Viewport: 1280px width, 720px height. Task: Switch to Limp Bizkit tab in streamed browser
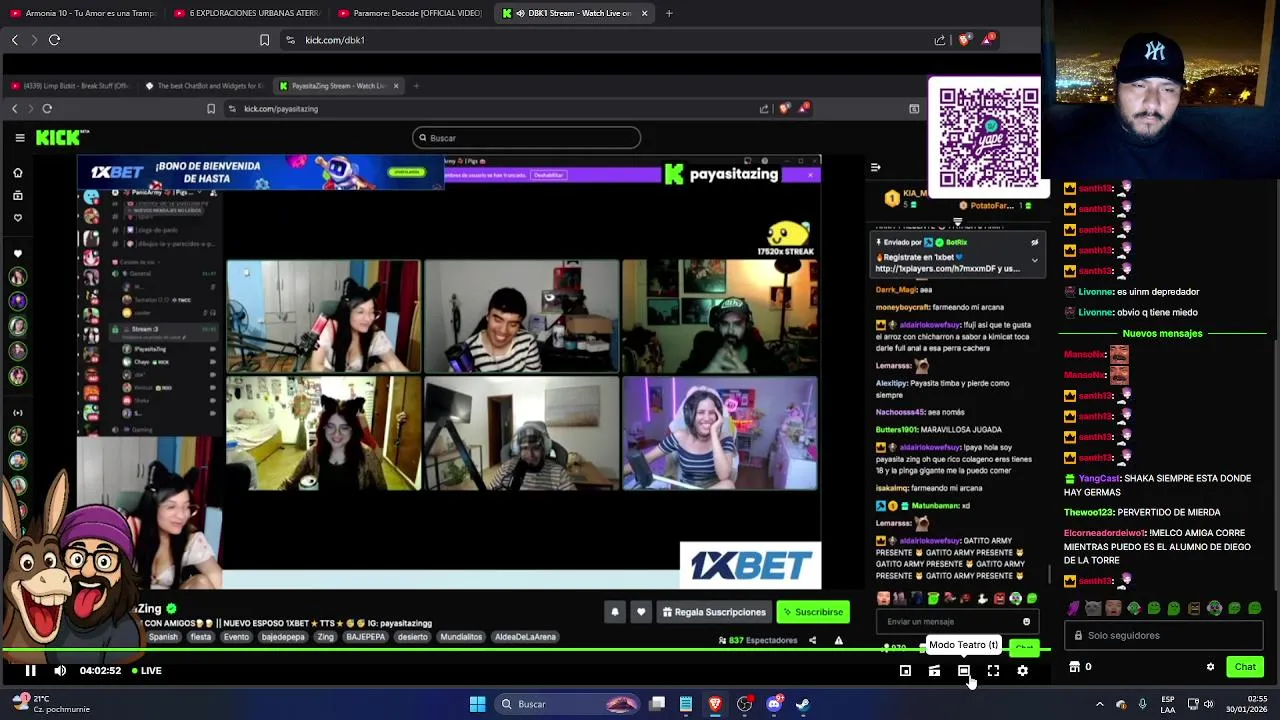pyautogui.click(x=72, y=86)
